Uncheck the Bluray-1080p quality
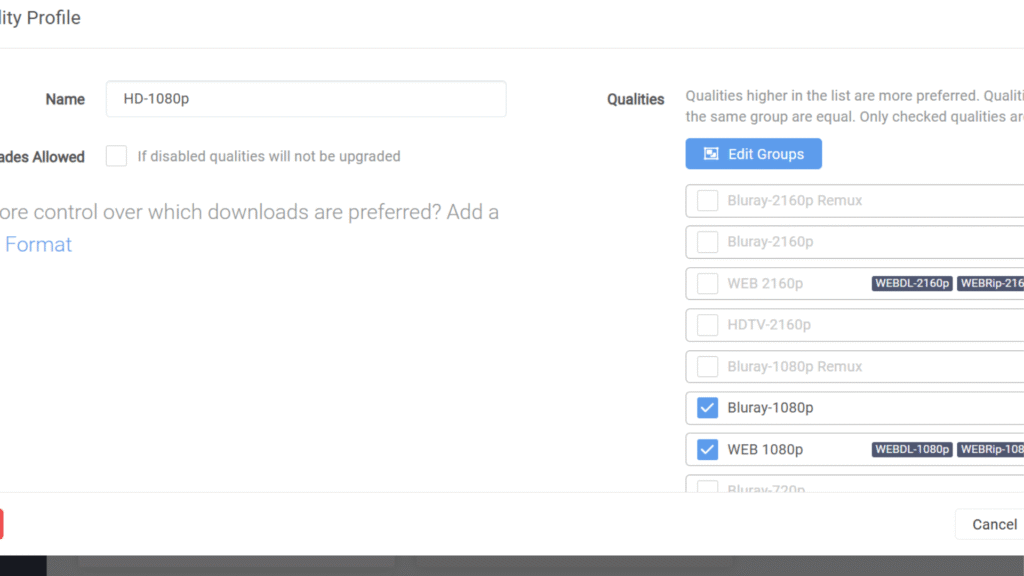1024x576 pixels. point(708,408)
